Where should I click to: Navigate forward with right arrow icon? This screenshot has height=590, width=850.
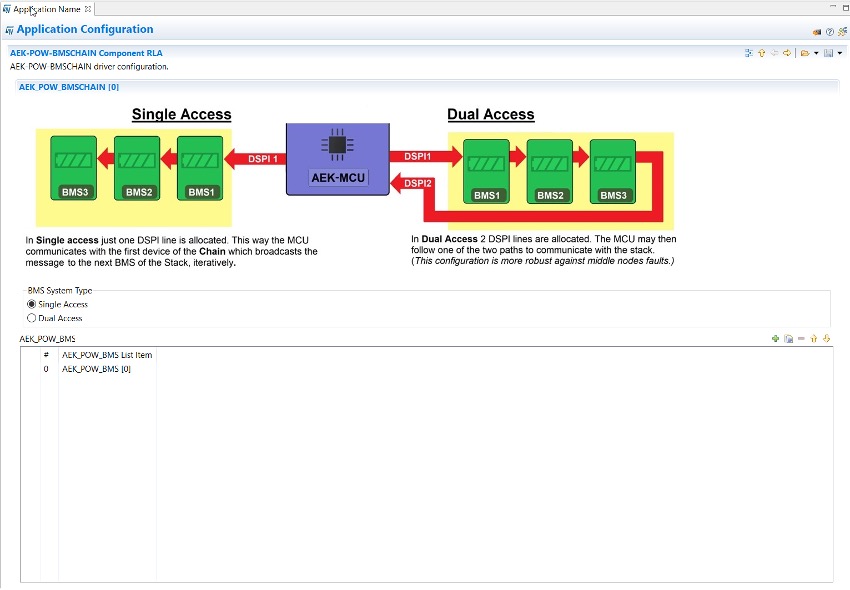tap(788, 53)
